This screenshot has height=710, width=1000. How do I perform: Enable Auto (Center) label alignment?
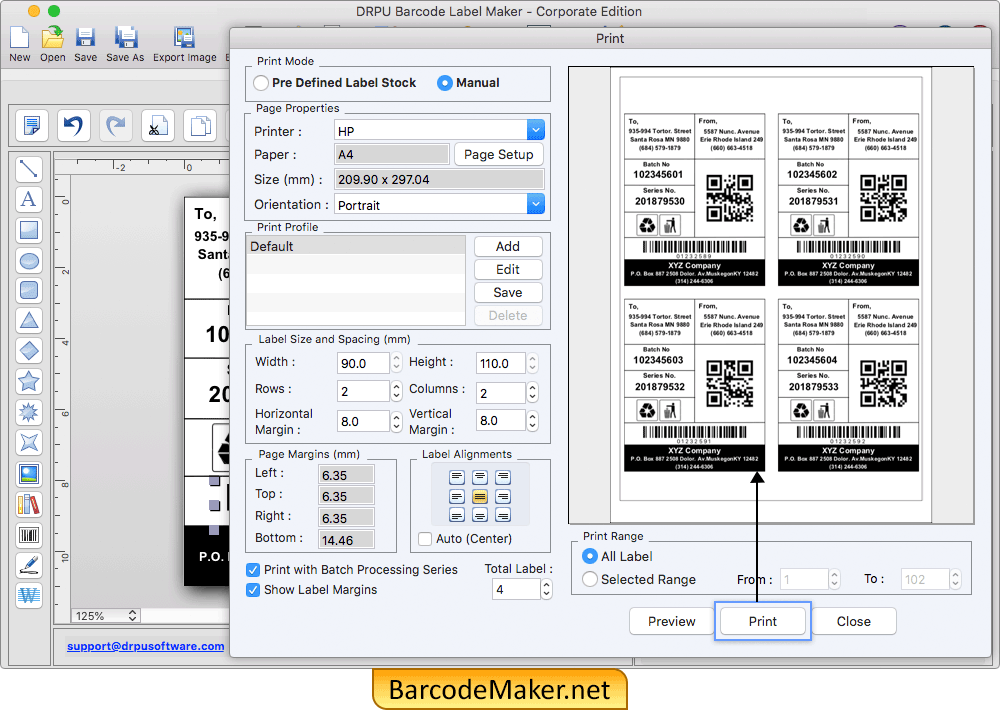(x=425, y=539)
